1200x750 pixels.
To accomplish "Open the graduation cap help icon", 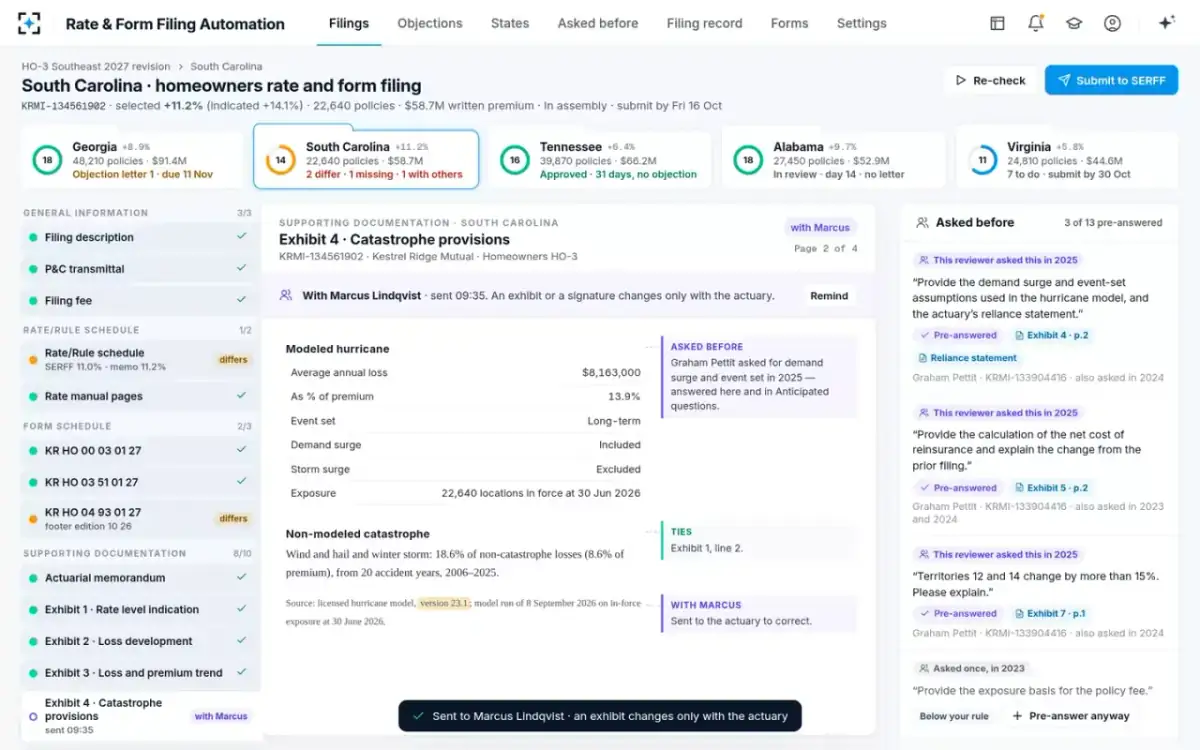I will pyautogui.click(x=1074, y=23).
